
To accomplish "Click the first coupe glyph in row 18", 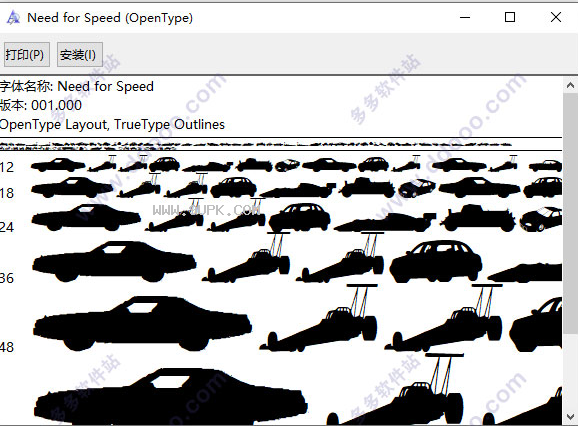I will (x=72, y=187).
